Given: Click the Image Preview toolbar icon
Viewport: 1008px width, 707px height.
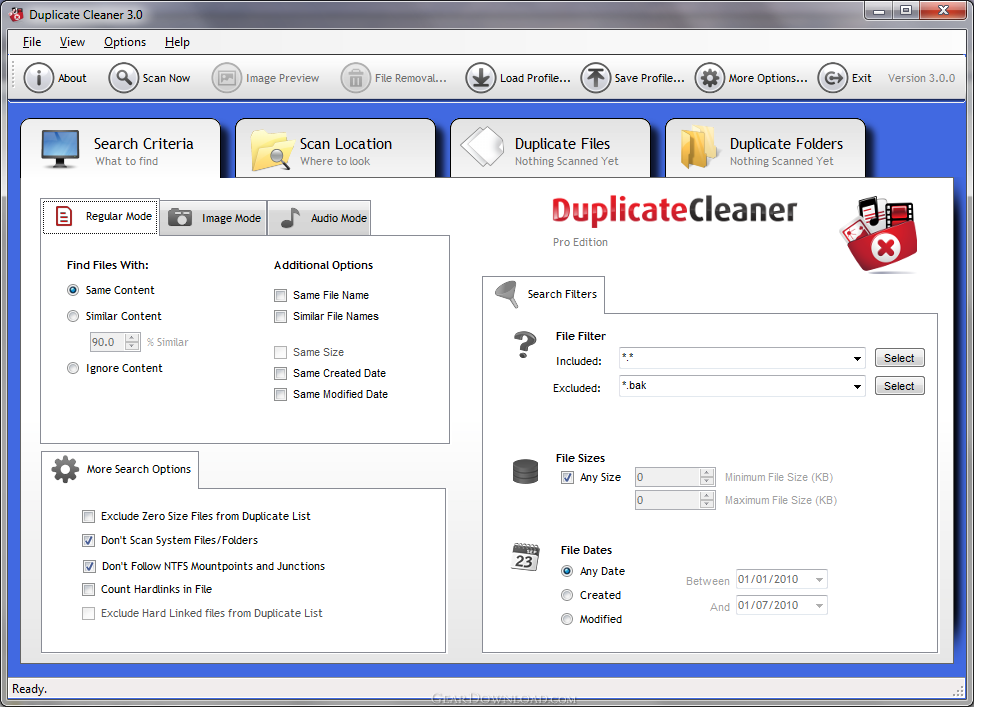Looking at the screenshot, I should click(227, 78).
